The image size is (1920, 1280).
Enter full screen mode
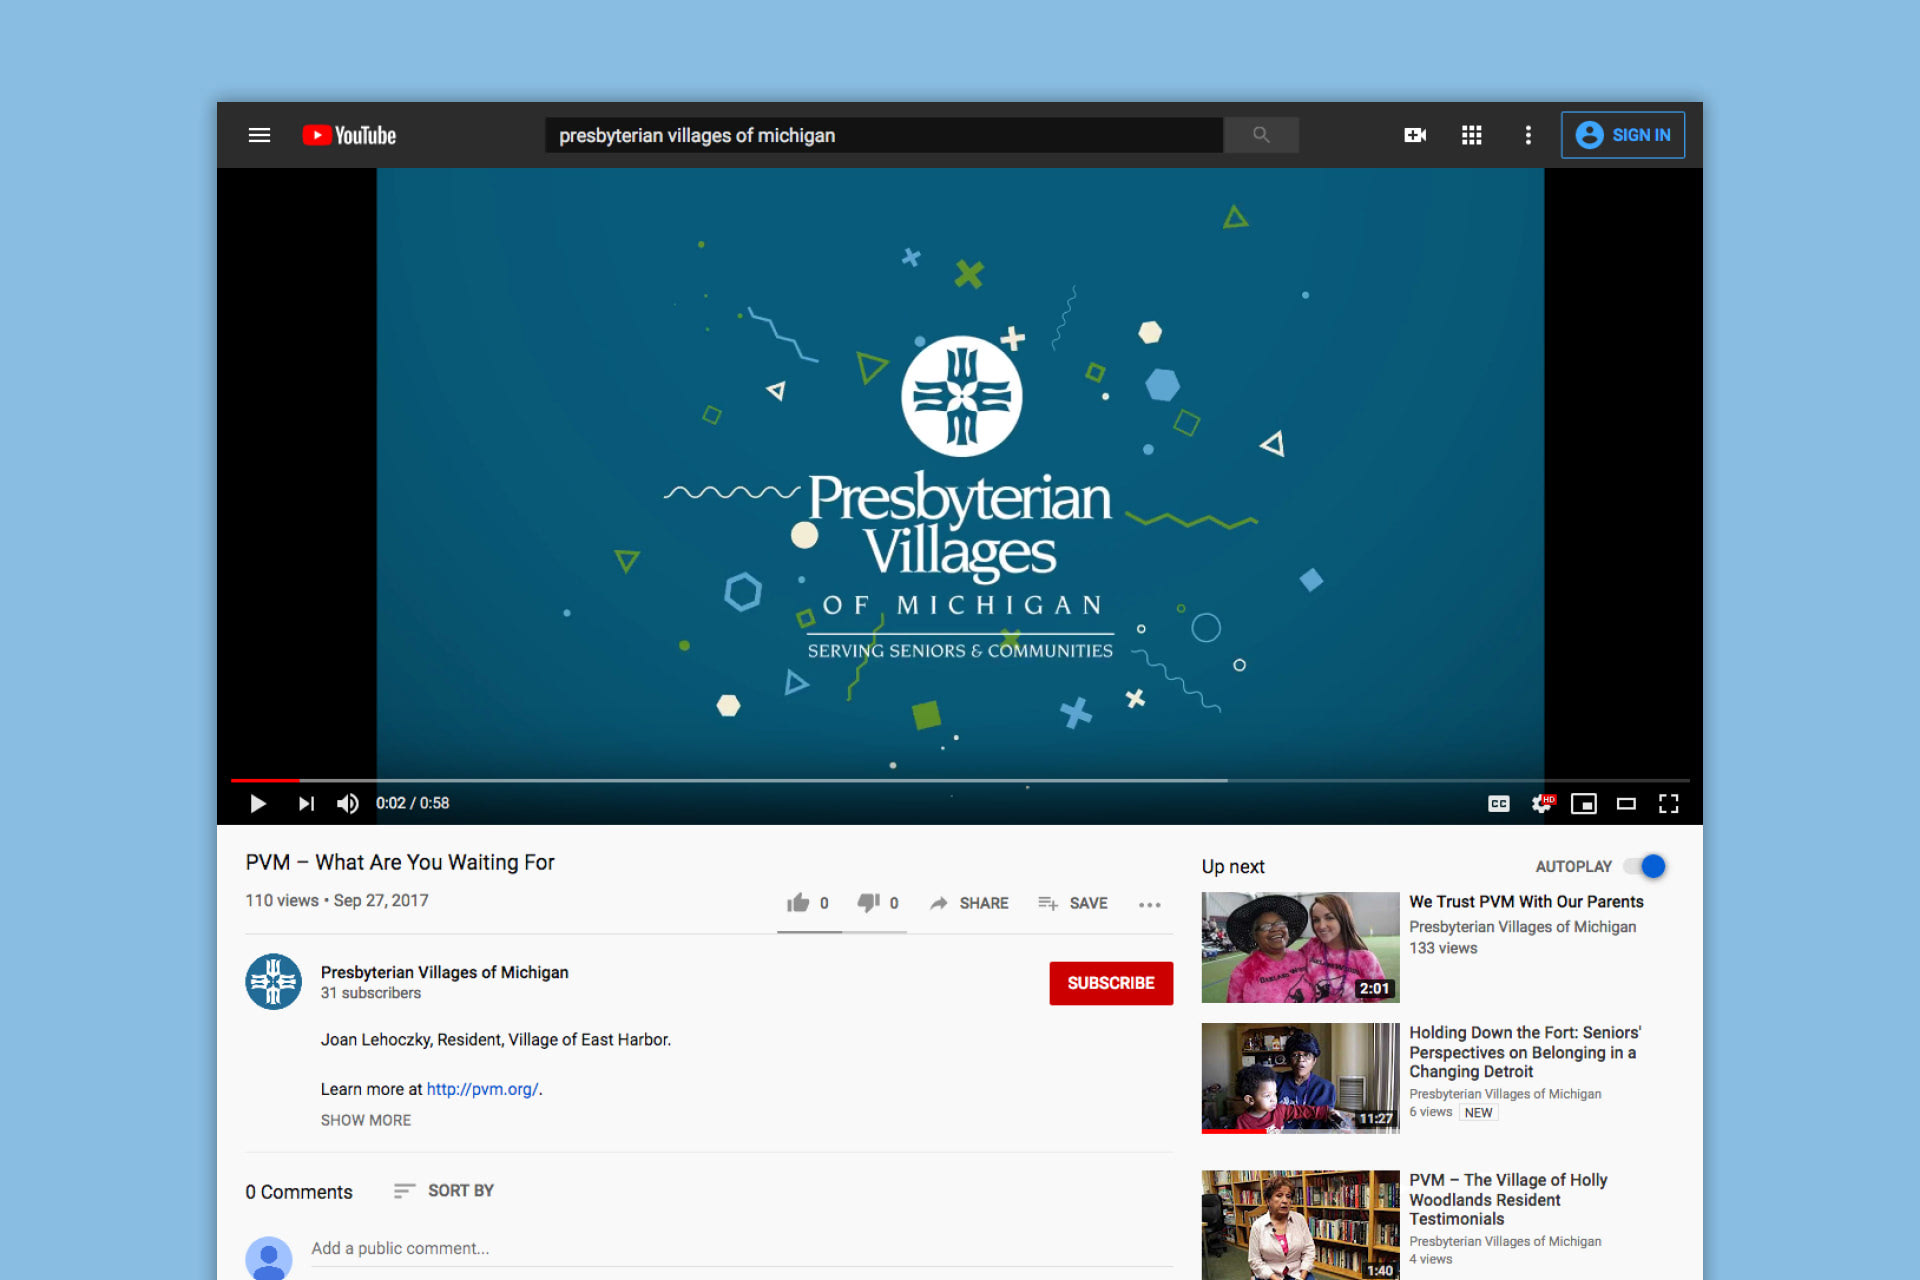point(1668,803)
